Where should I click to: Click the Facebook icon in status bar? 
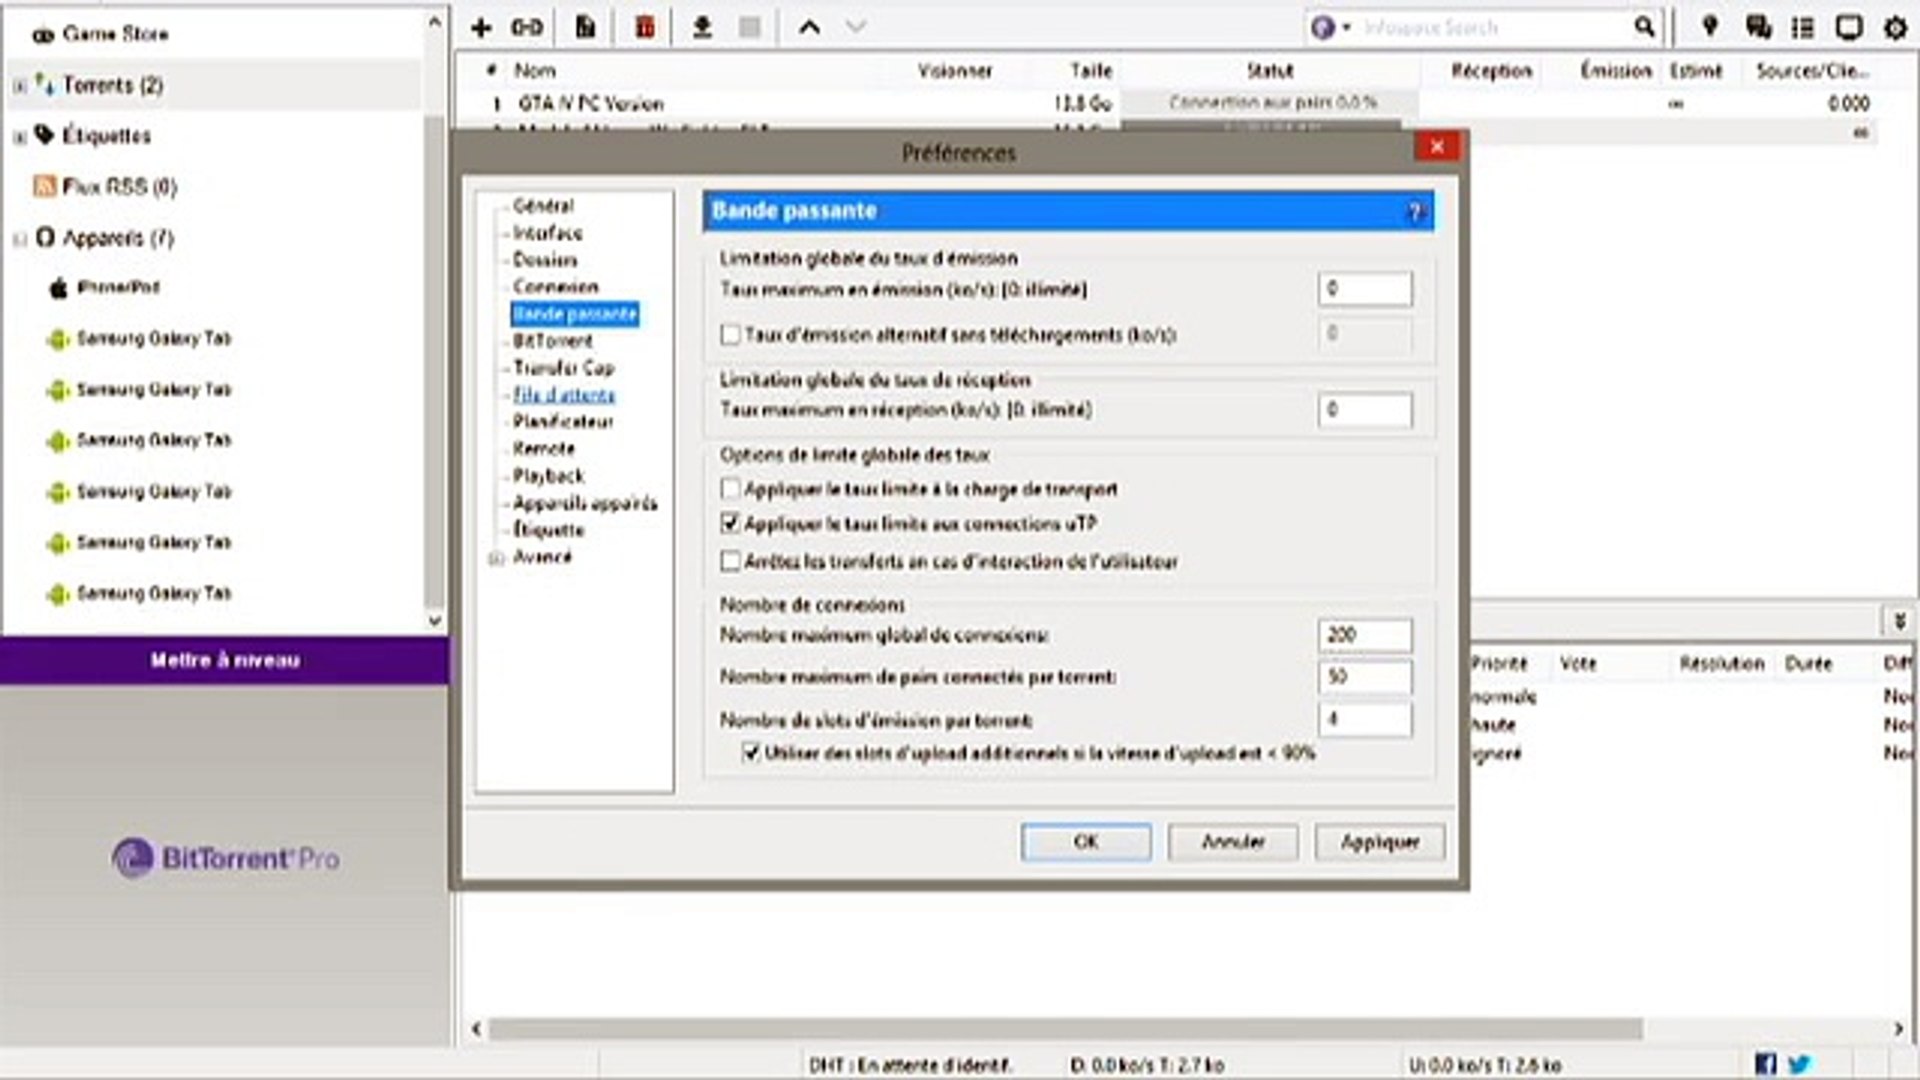tap(1765, 1064)
